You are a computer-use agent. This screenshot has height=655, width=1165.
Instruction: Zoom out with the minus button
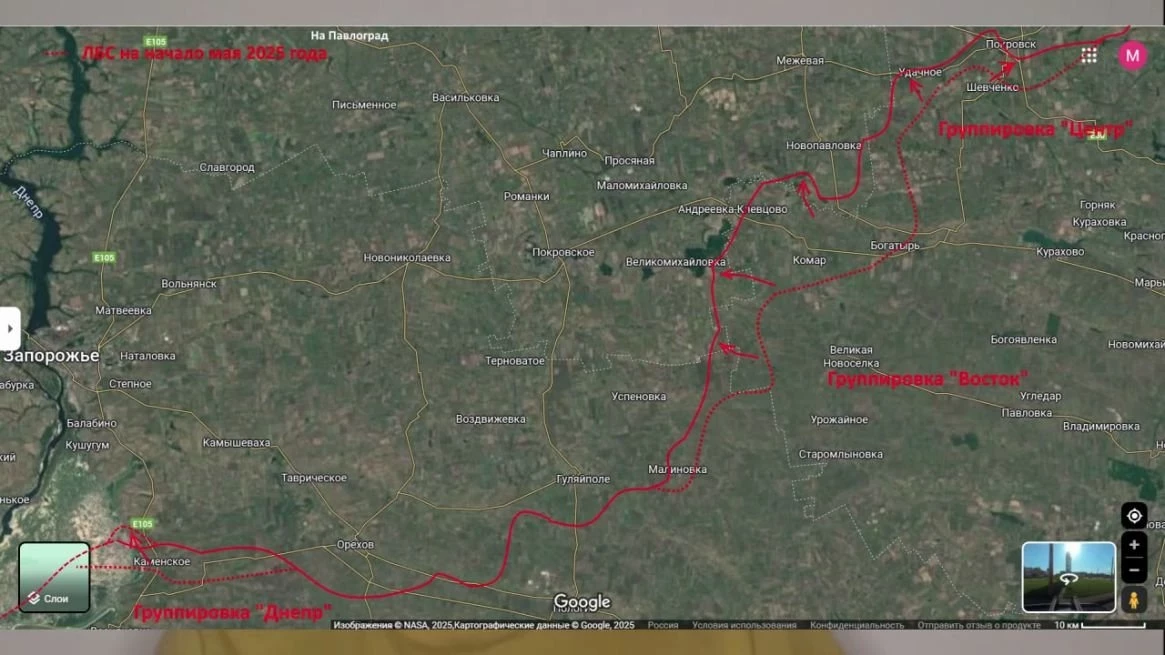pos(1134,571)
